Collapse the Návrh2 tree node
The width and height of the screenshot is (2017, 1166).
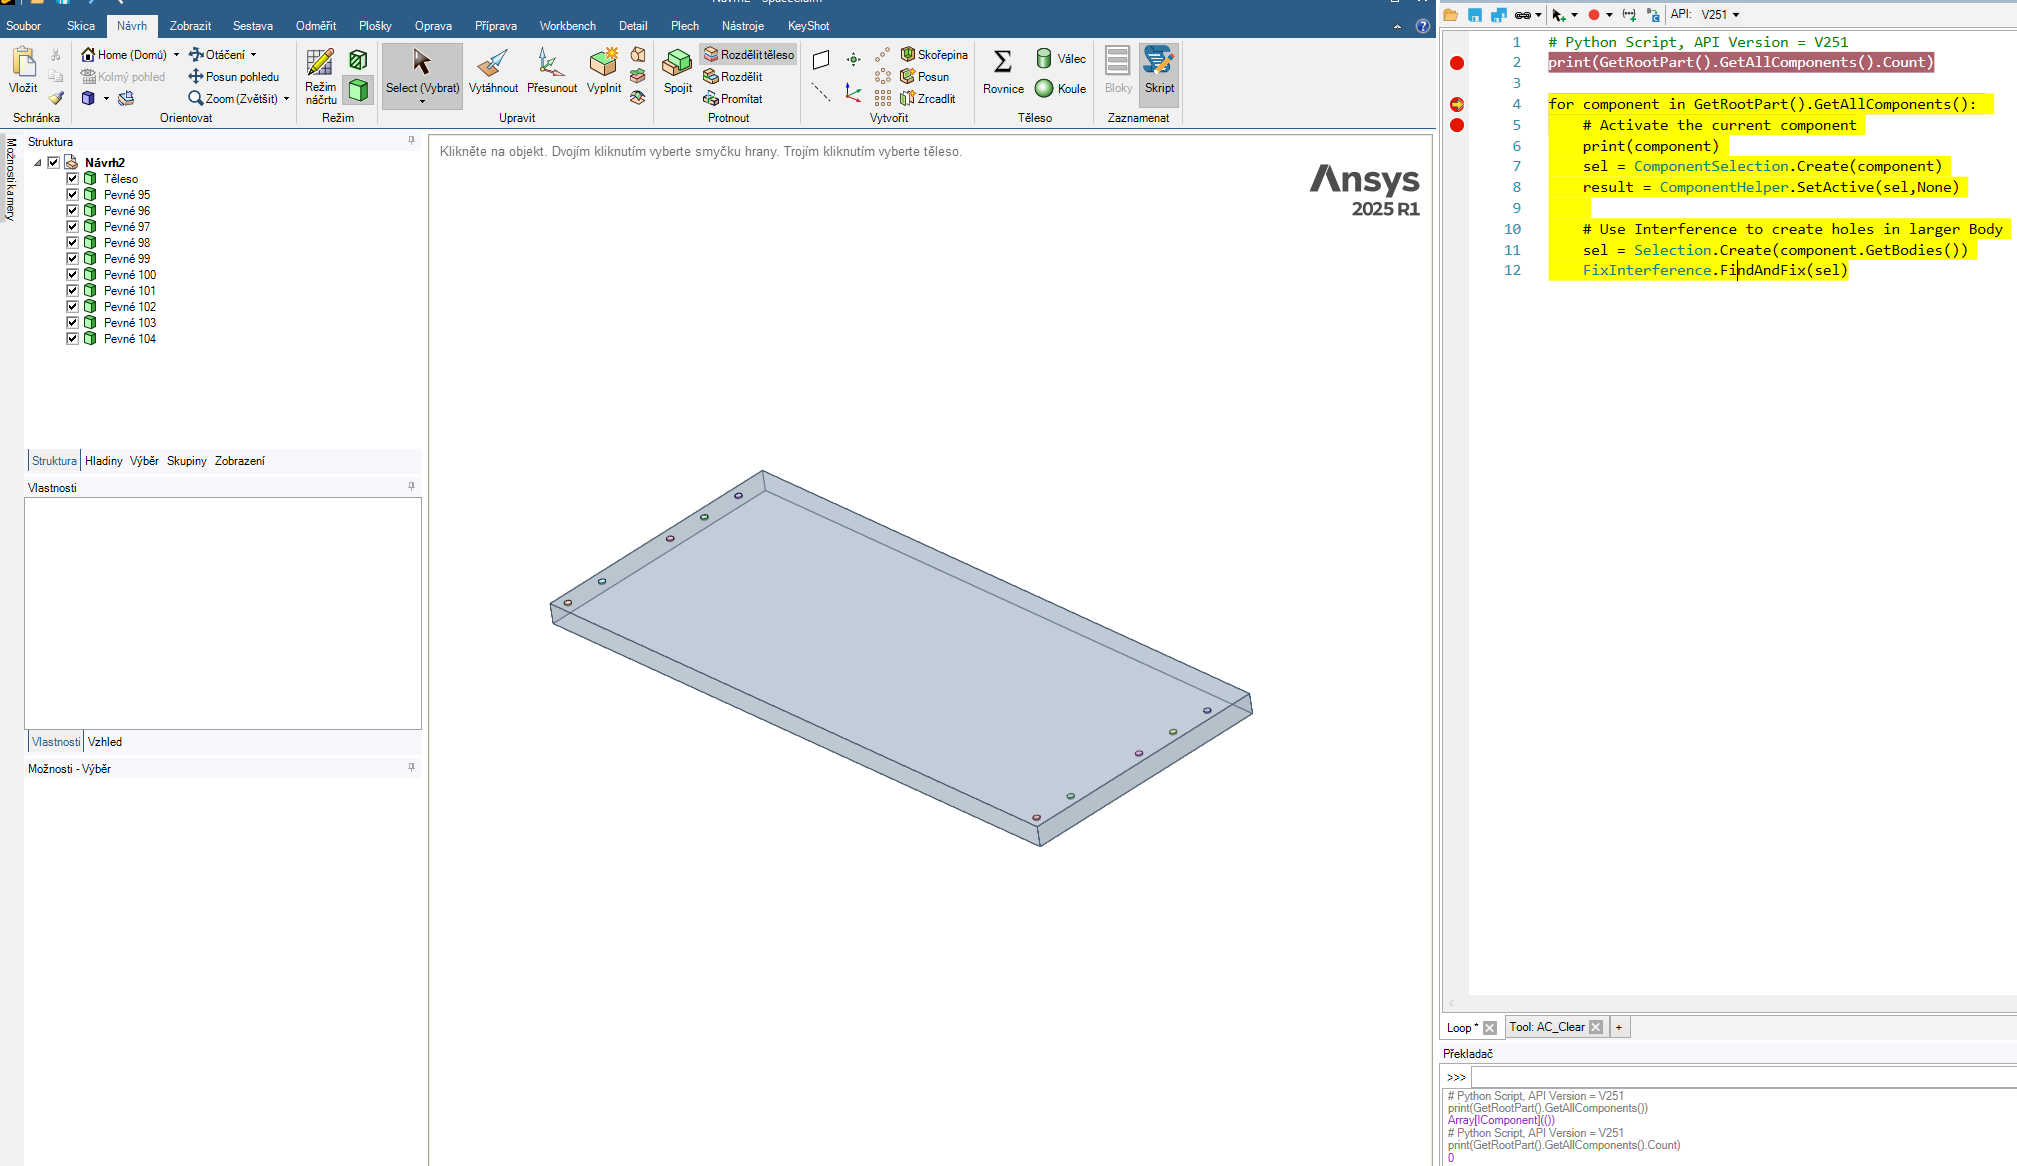coord(38,162)
